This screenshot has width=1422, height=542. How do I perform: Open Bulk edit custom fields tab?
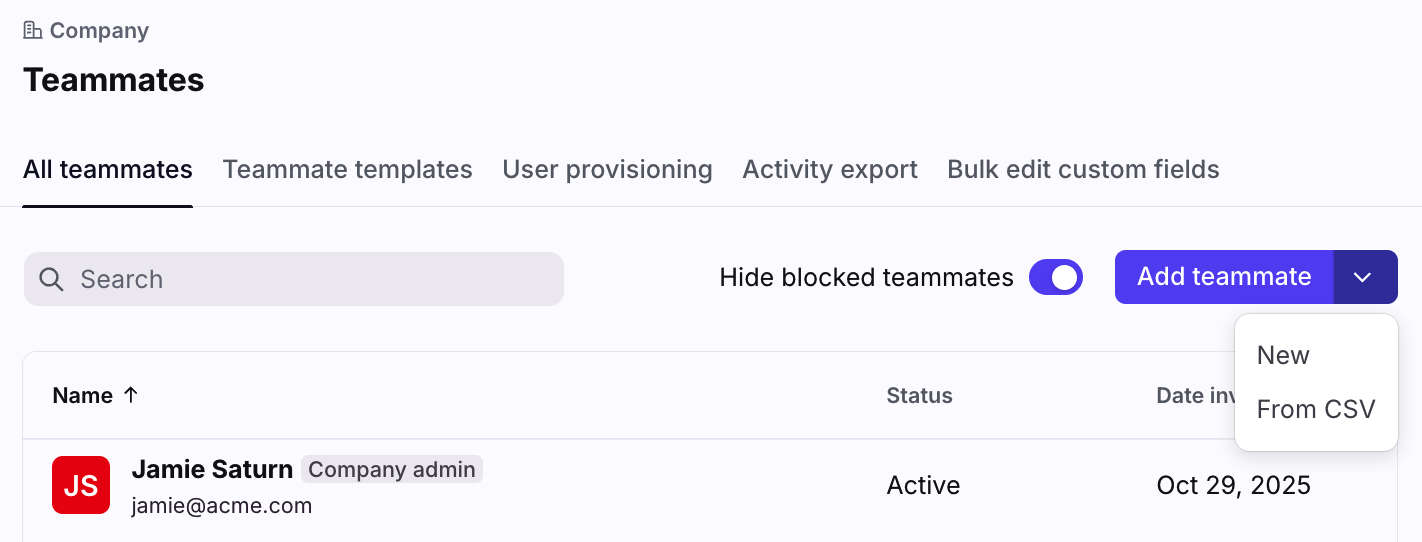(x=1083, y=170)
